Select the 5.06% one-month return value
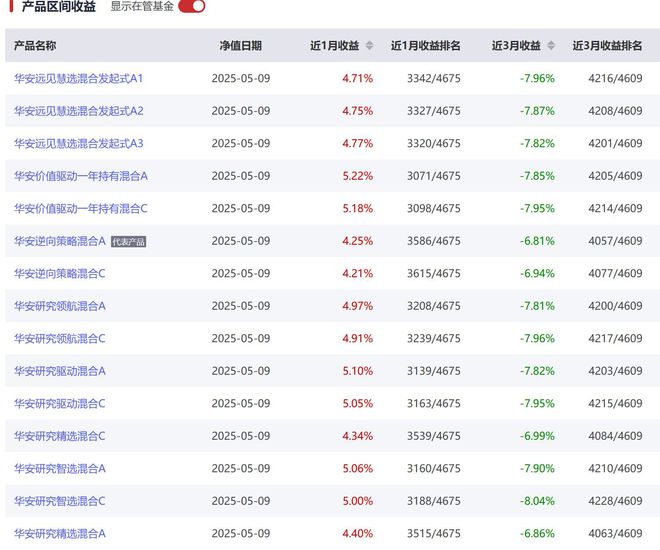 358,468
